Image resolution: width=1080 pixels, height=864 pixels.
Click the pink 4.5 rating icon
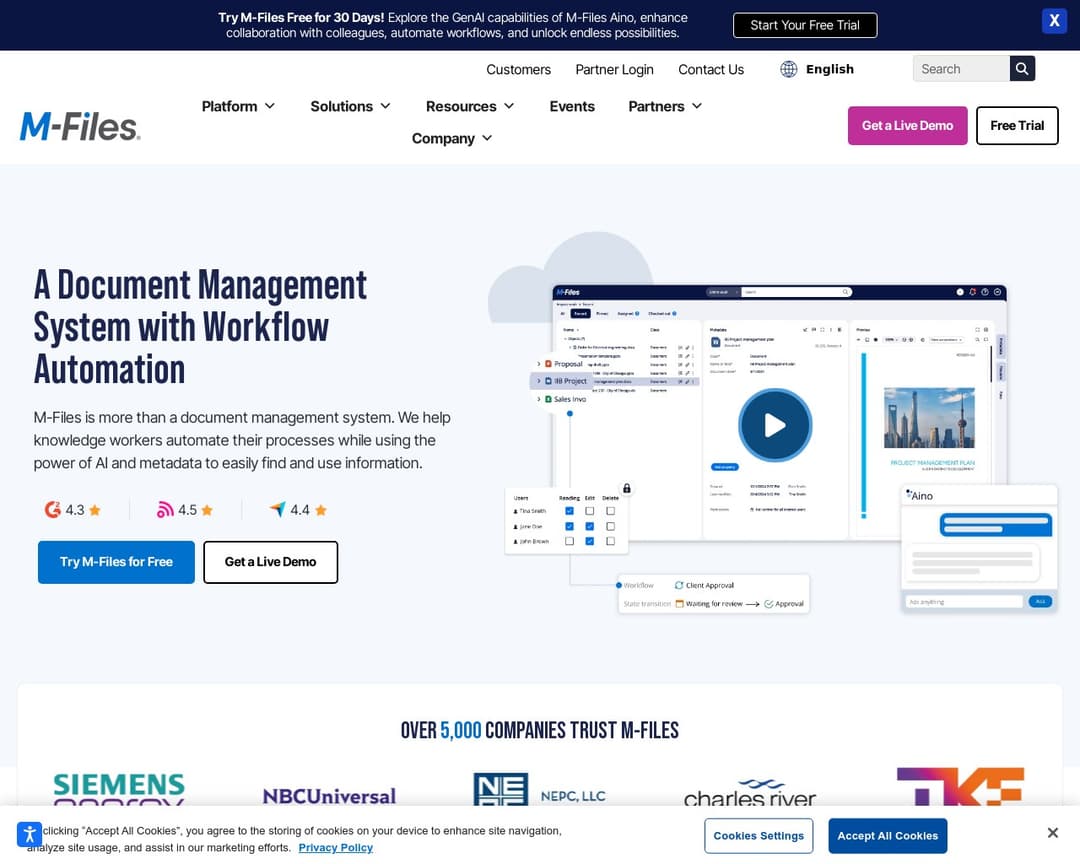[165, 510]
